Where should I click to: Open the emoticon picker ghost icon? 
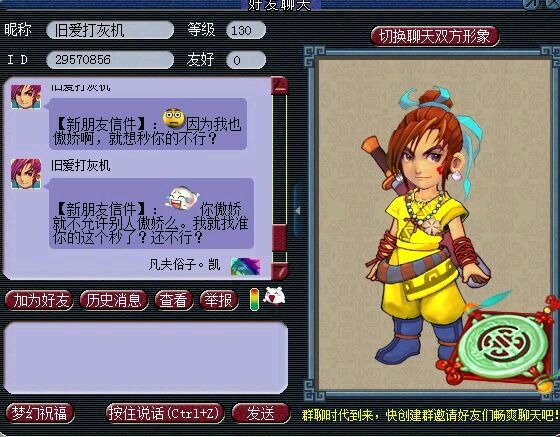(274, 297)
